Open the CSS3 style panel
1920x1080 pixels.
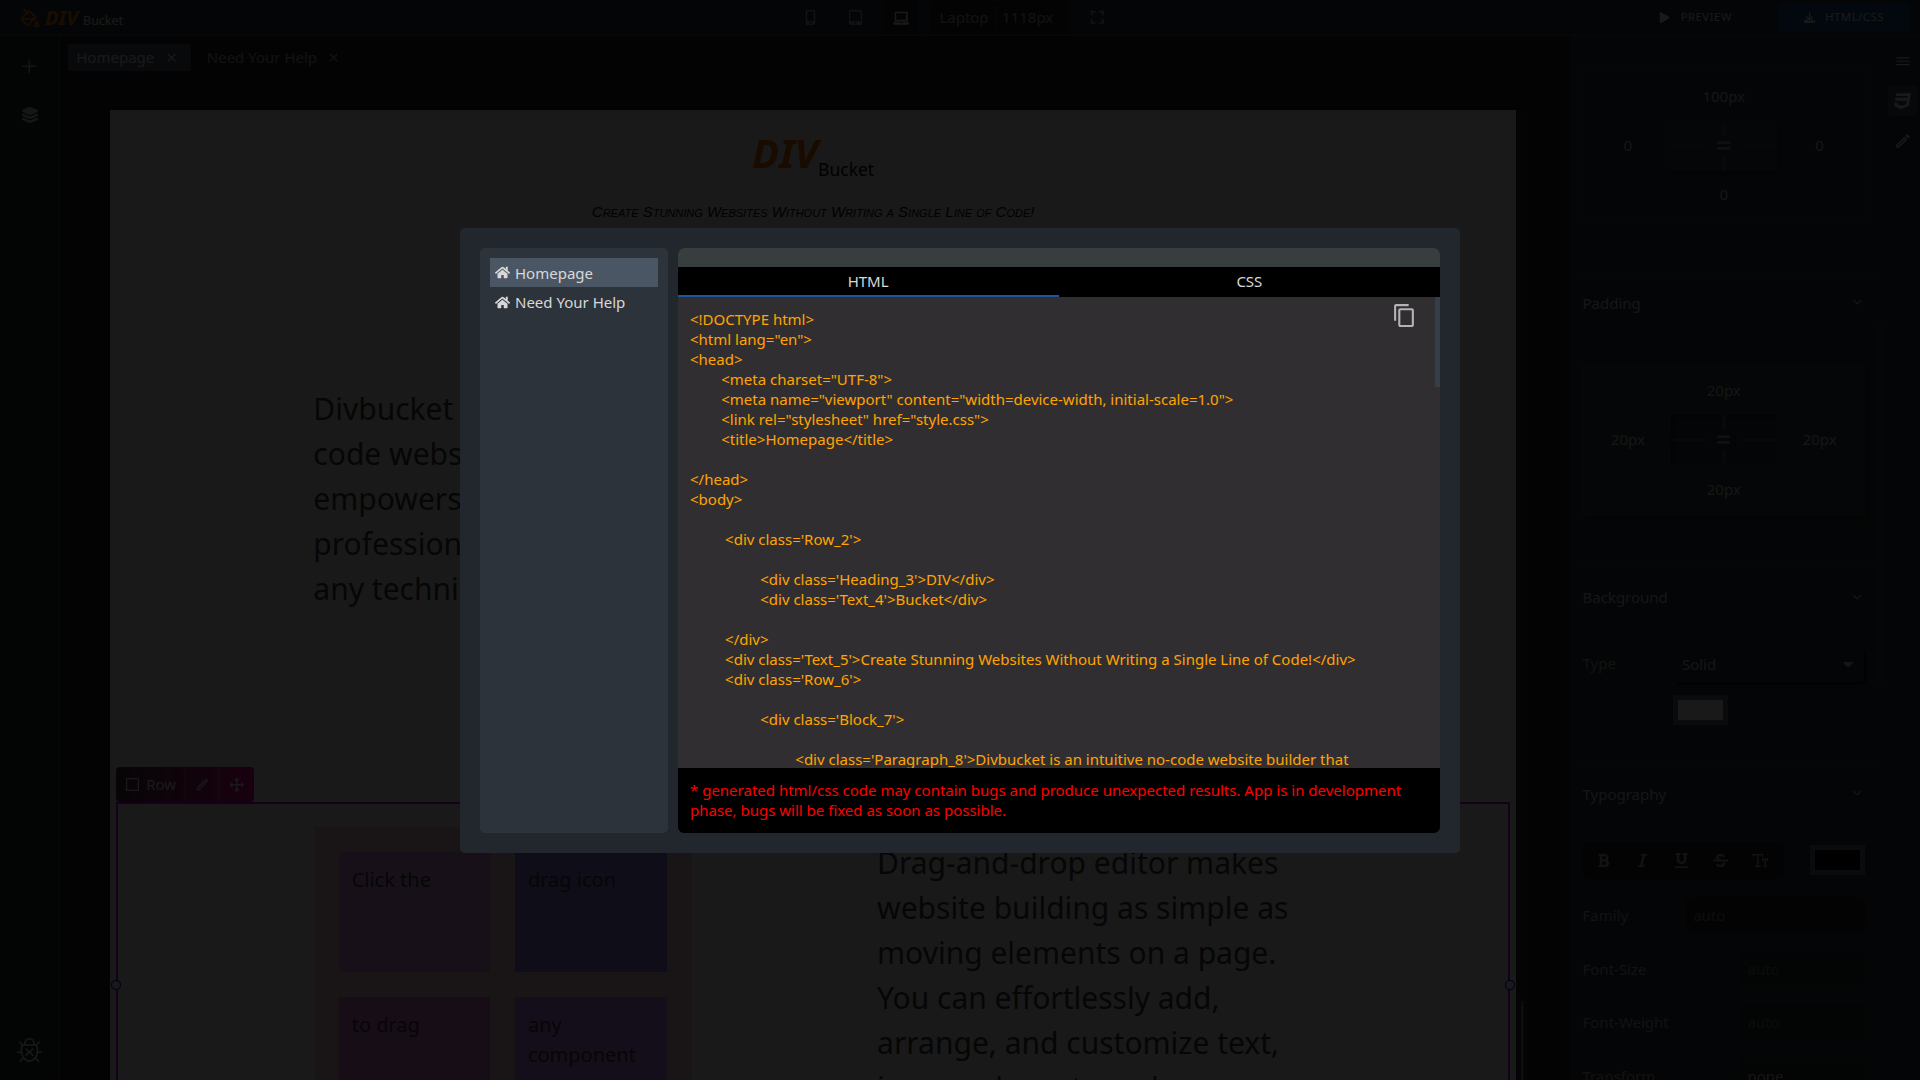[x=1902, y=101]
